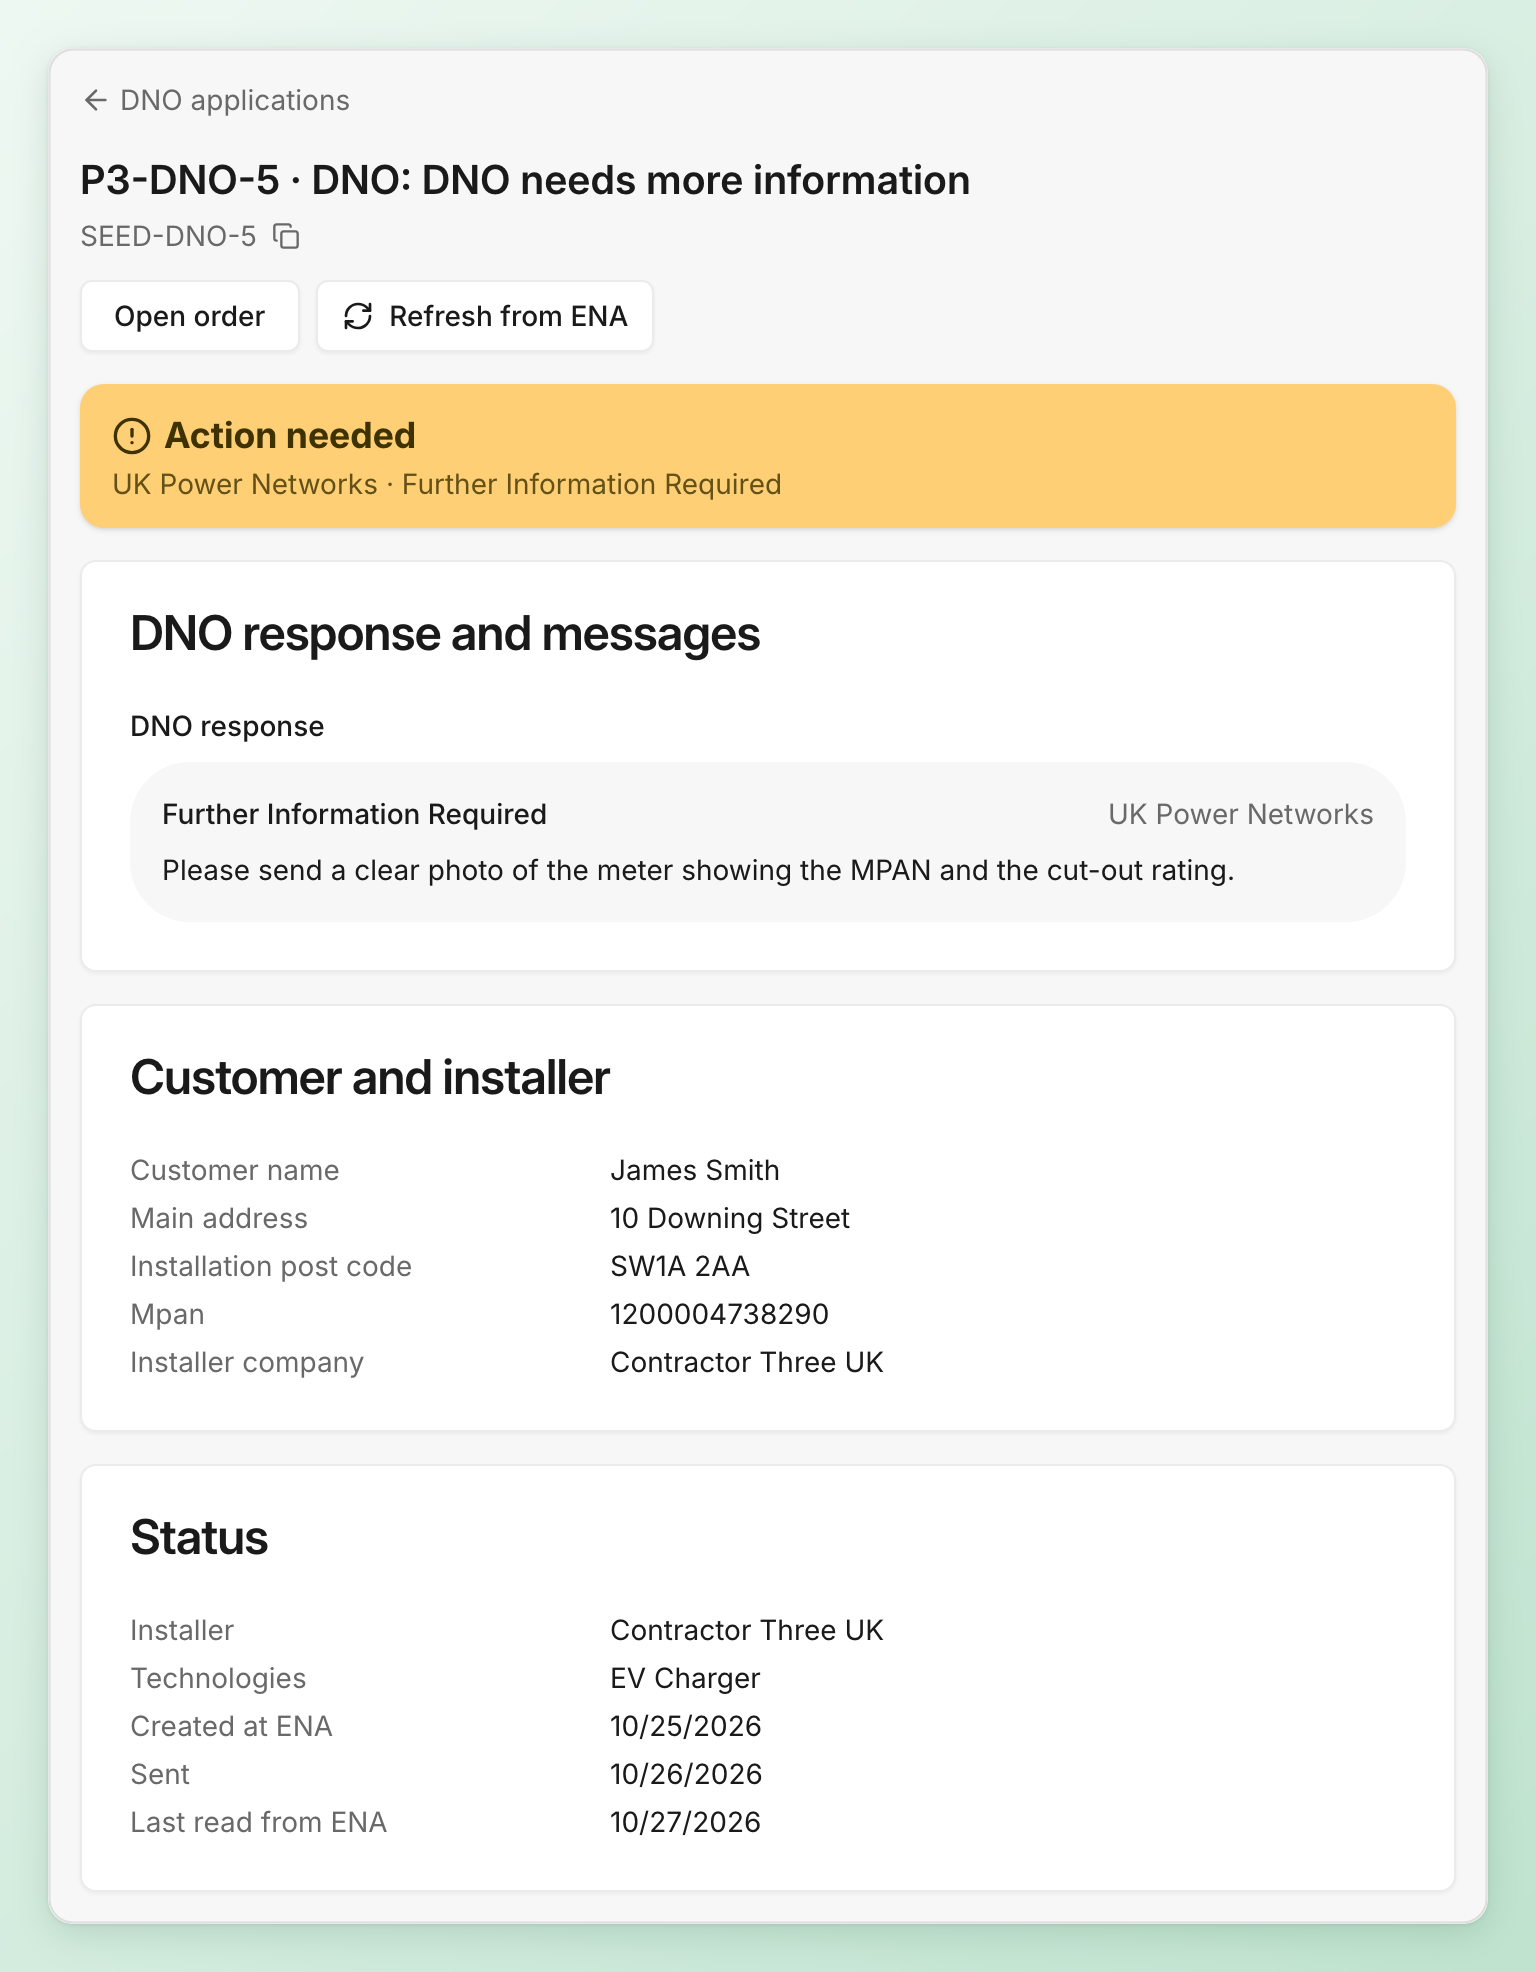1536x1972 pixels.
Task: Select 'Further Information Required' in the response bubble
Action: pos(354,814)
